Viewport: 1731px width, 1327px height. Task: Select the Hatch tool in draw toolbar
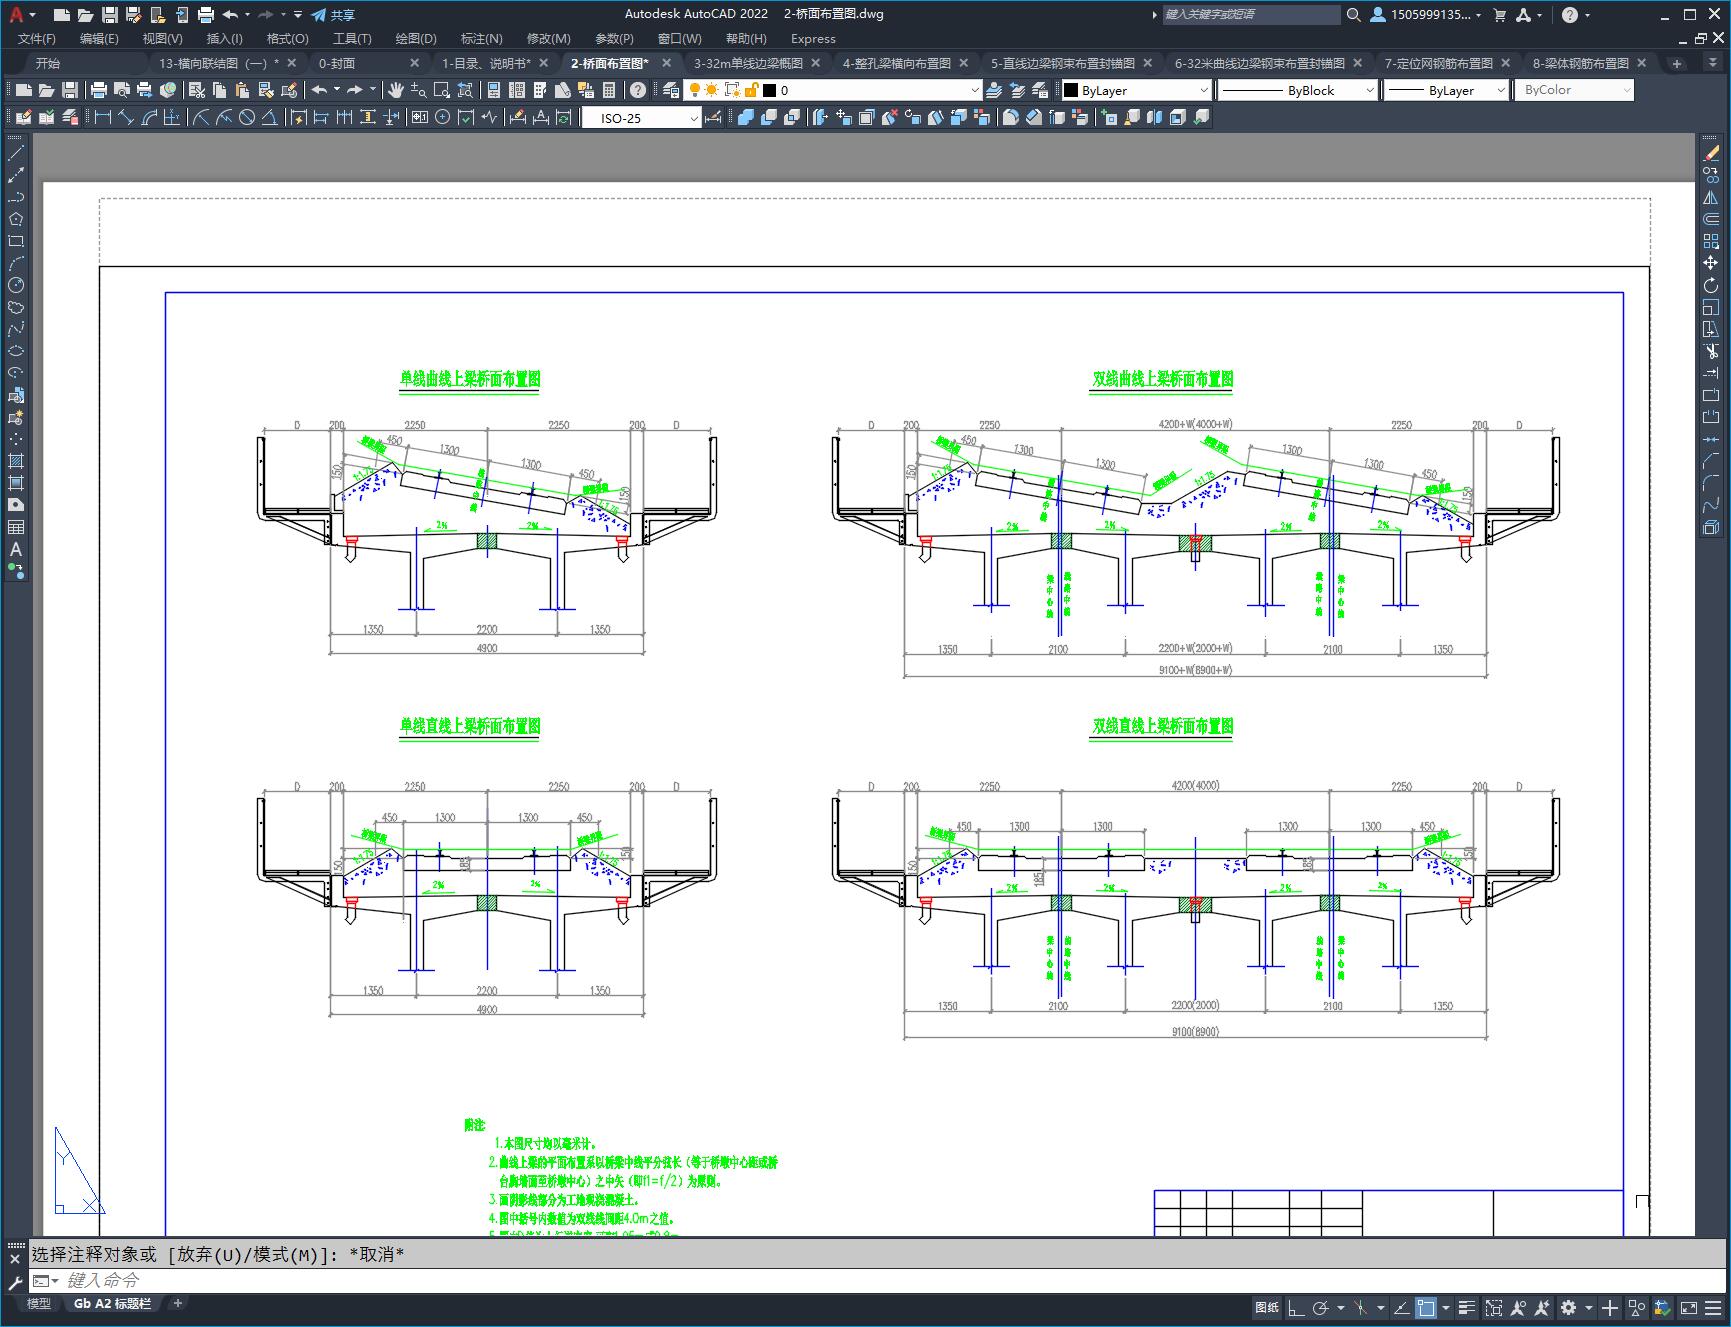pos(16,461)
